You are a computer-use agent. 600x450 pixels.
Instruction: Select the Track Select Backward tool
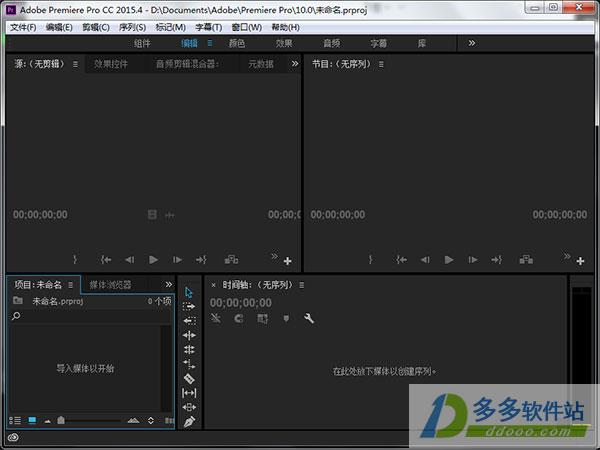click(189, 321)
